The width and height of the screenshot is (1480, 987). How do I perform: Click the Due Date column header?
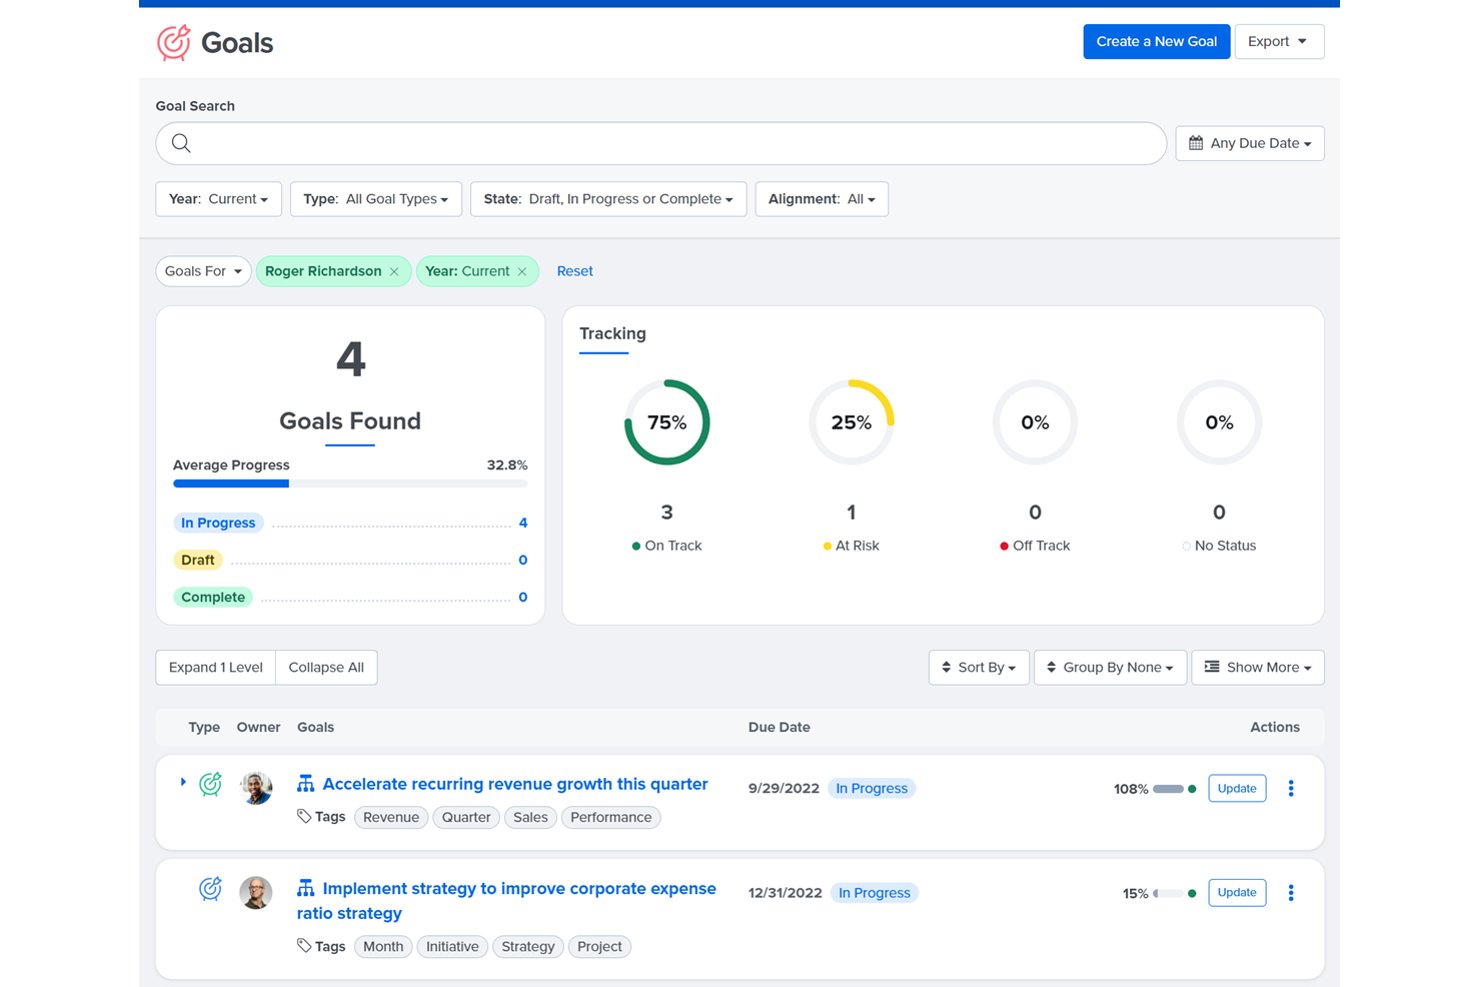coord(779,727)
